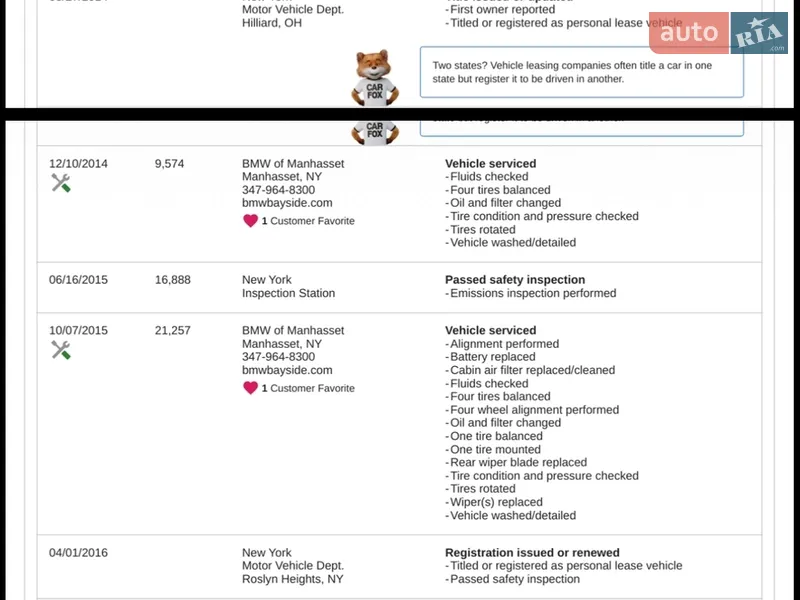This screenshot has height=600, width=800.
Task: Click "1 Customer Favorite" in the 12/10/2014 entry
Action: 308,221
